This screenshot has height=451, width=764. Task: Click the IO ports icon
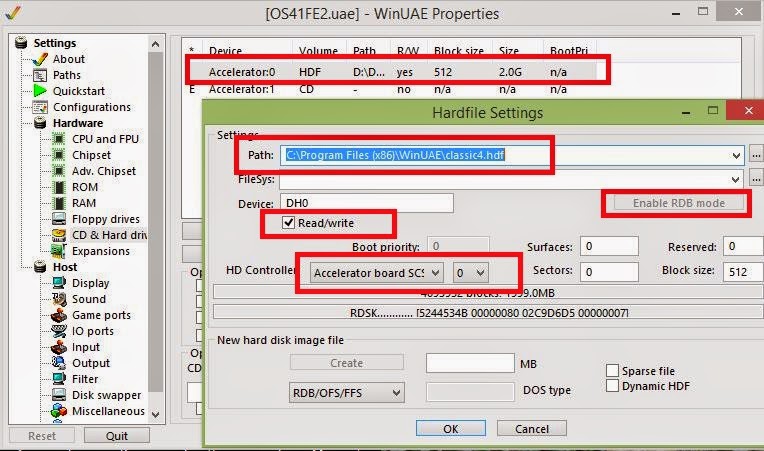pos(59,331)
